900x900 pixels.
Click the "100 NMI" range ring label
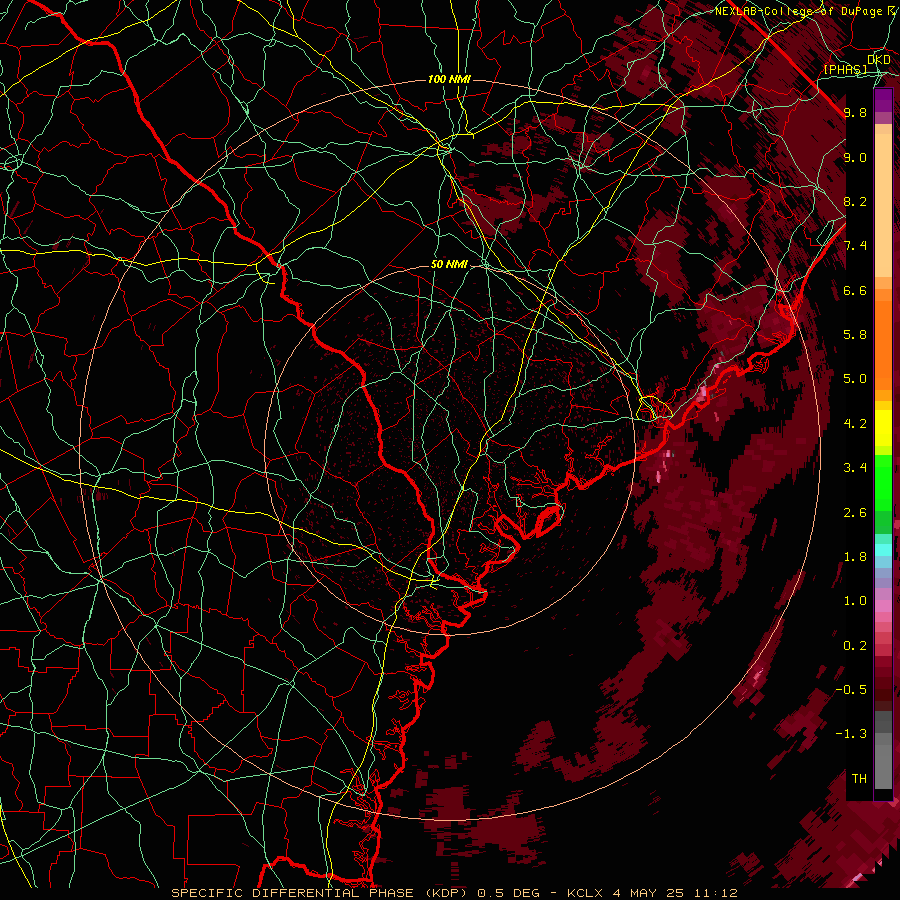coord(449,79)
